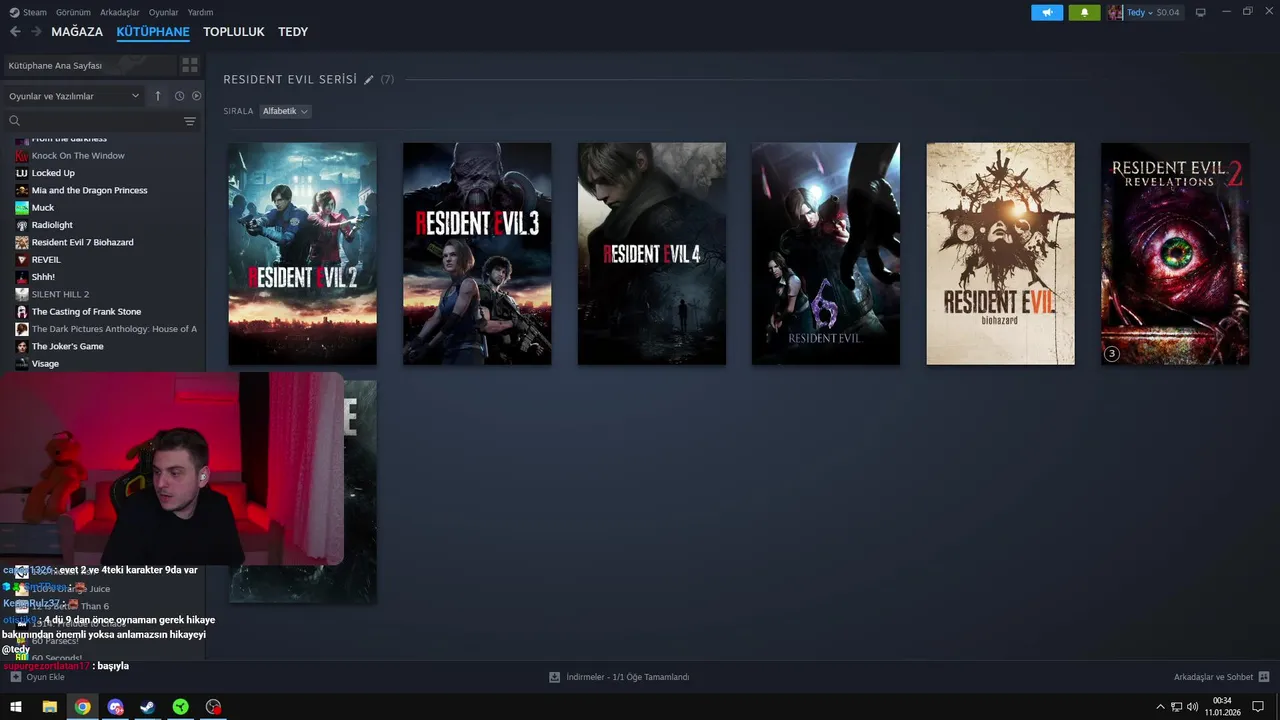Show hidden system tray icons
The image size is (1280, 720).
[x=1160, y=707]
